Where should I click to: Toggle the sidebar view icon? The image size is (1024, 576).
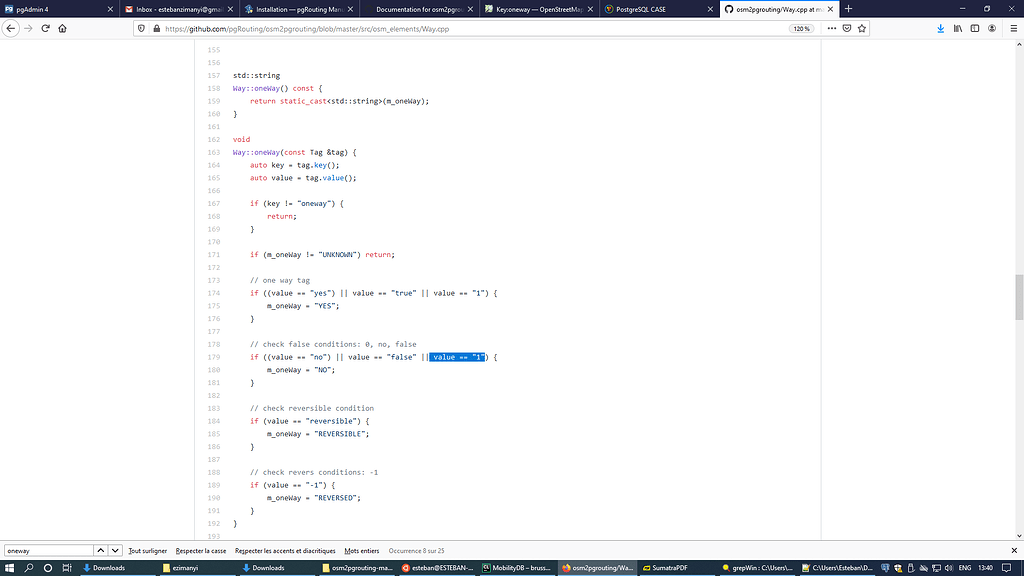coord(972,29)
